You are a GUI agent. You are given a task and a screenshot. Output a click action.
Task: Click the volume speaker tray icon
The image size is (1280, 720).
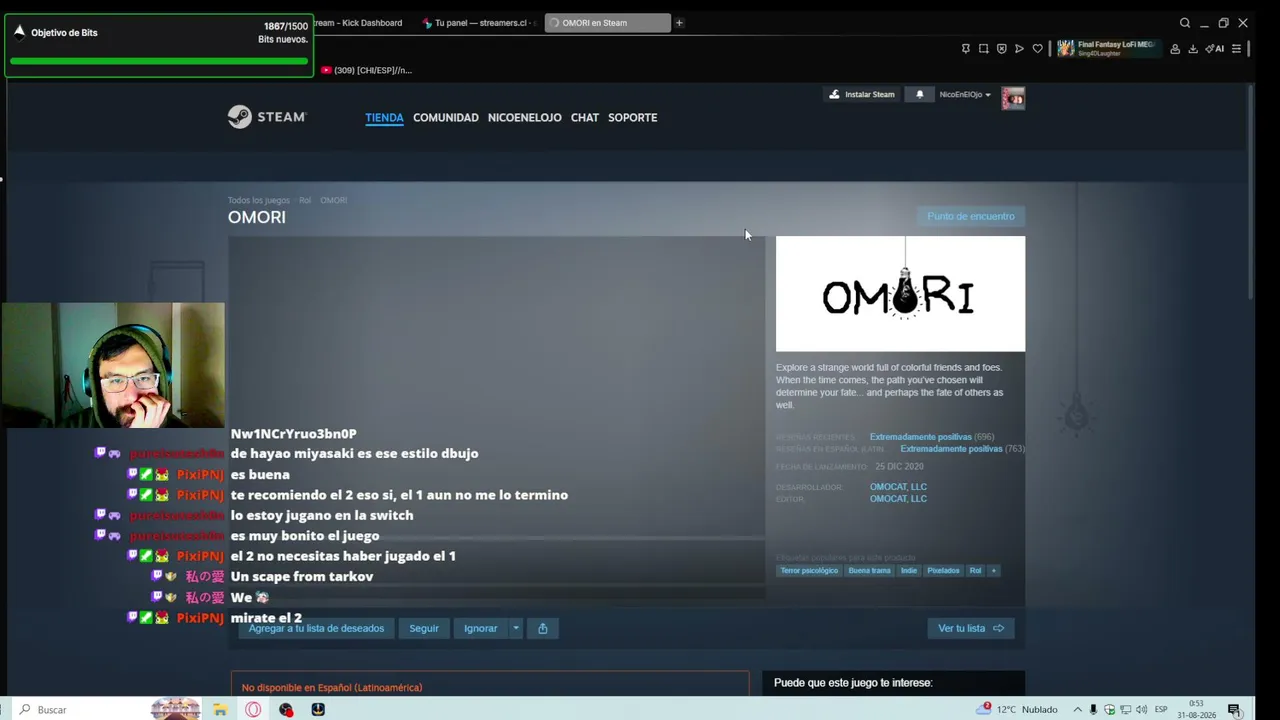click(1141, 710)
